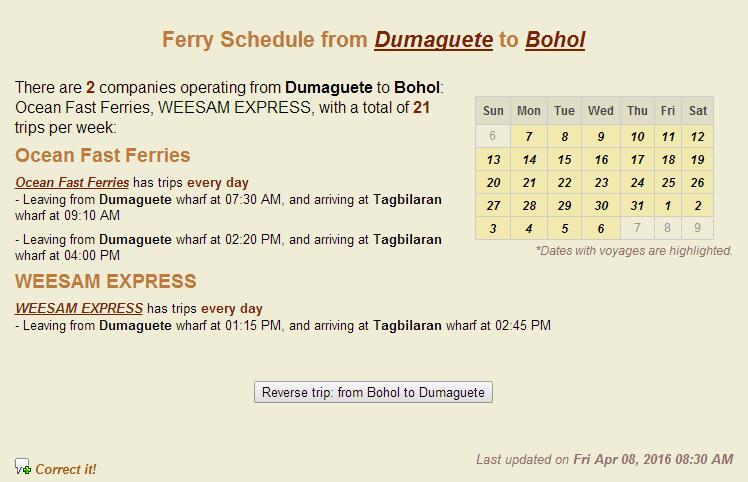Open the Bohol link in the title
748x482 pixels.
(555, 40)
